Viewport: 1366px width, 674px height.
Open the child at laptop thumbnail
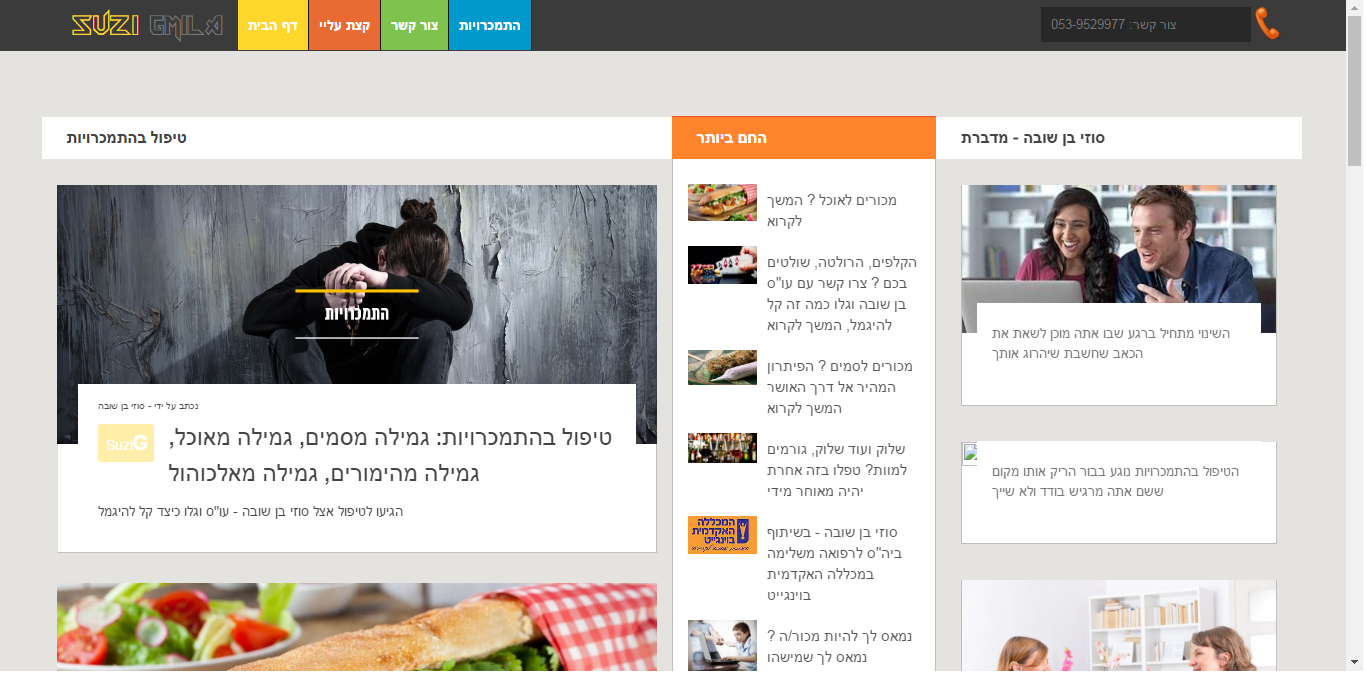pos(722,645)
